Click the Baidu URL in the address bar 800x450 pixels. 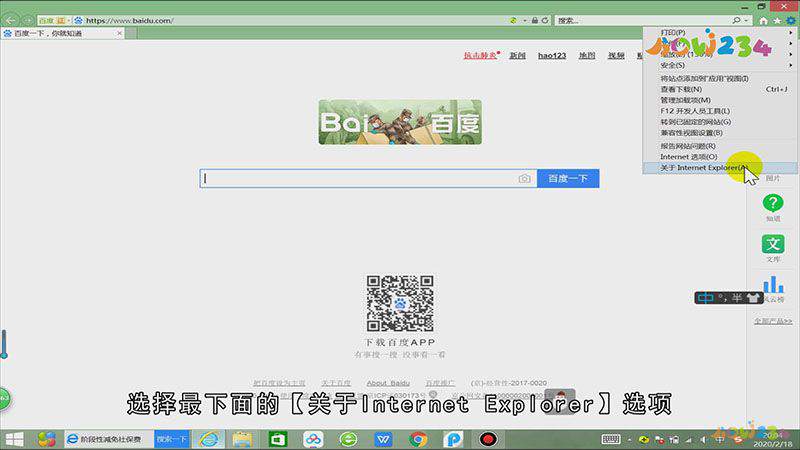click(130, 20)
